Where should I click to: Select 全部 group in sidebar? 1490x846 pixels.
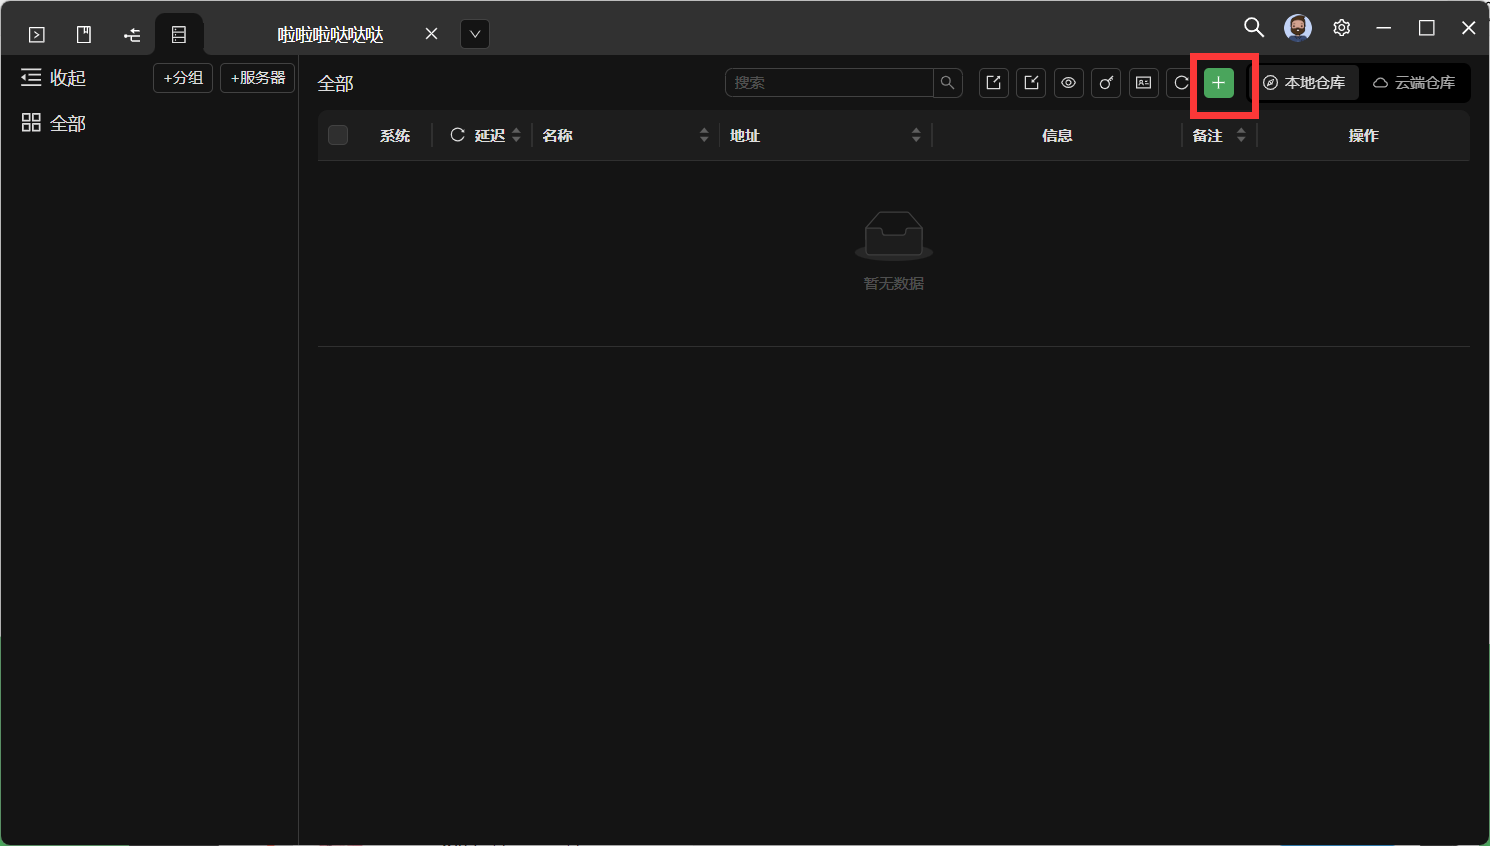[55, 123]
